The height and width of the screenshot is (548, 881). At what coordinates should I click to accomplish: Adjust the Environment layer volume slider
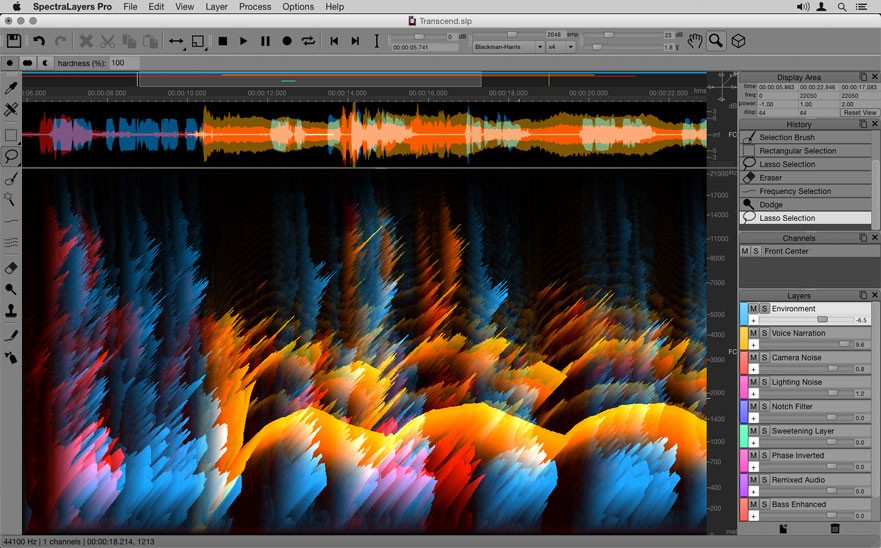[823, 319]
